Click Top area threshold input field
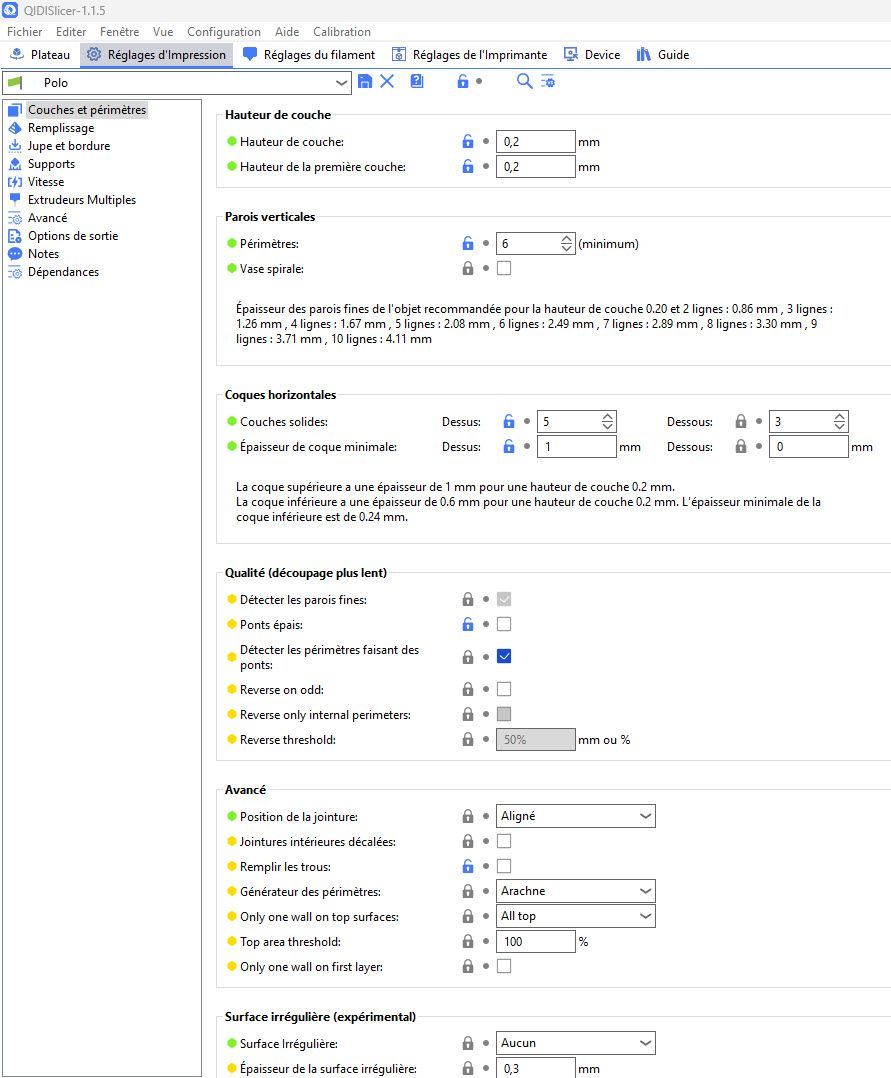 point(536,941)
